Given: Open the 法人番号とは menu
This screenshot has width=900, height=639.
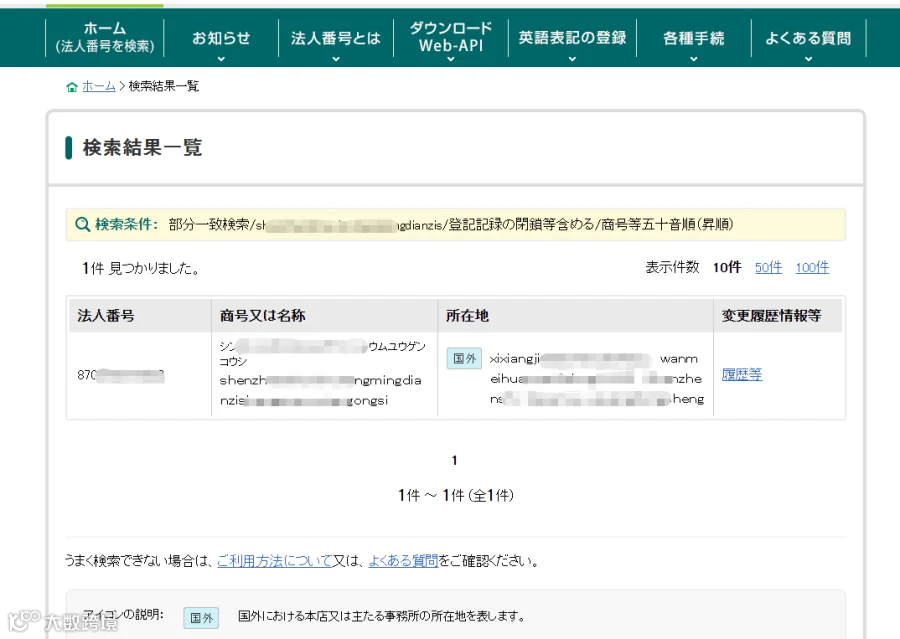Looking at the screenshot, I should click(x=336, y=38).
